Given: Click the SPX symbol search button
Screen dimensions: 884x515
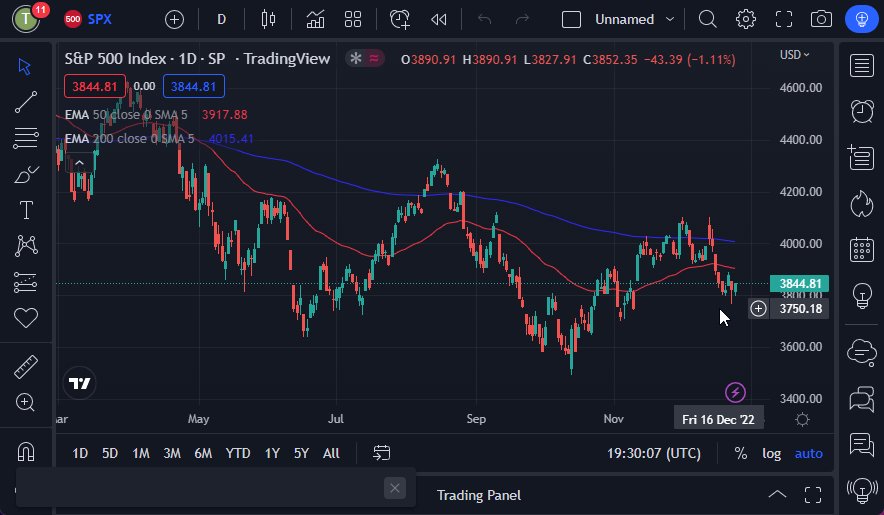Looking at the screenshot, I should [x=88, y=19].
